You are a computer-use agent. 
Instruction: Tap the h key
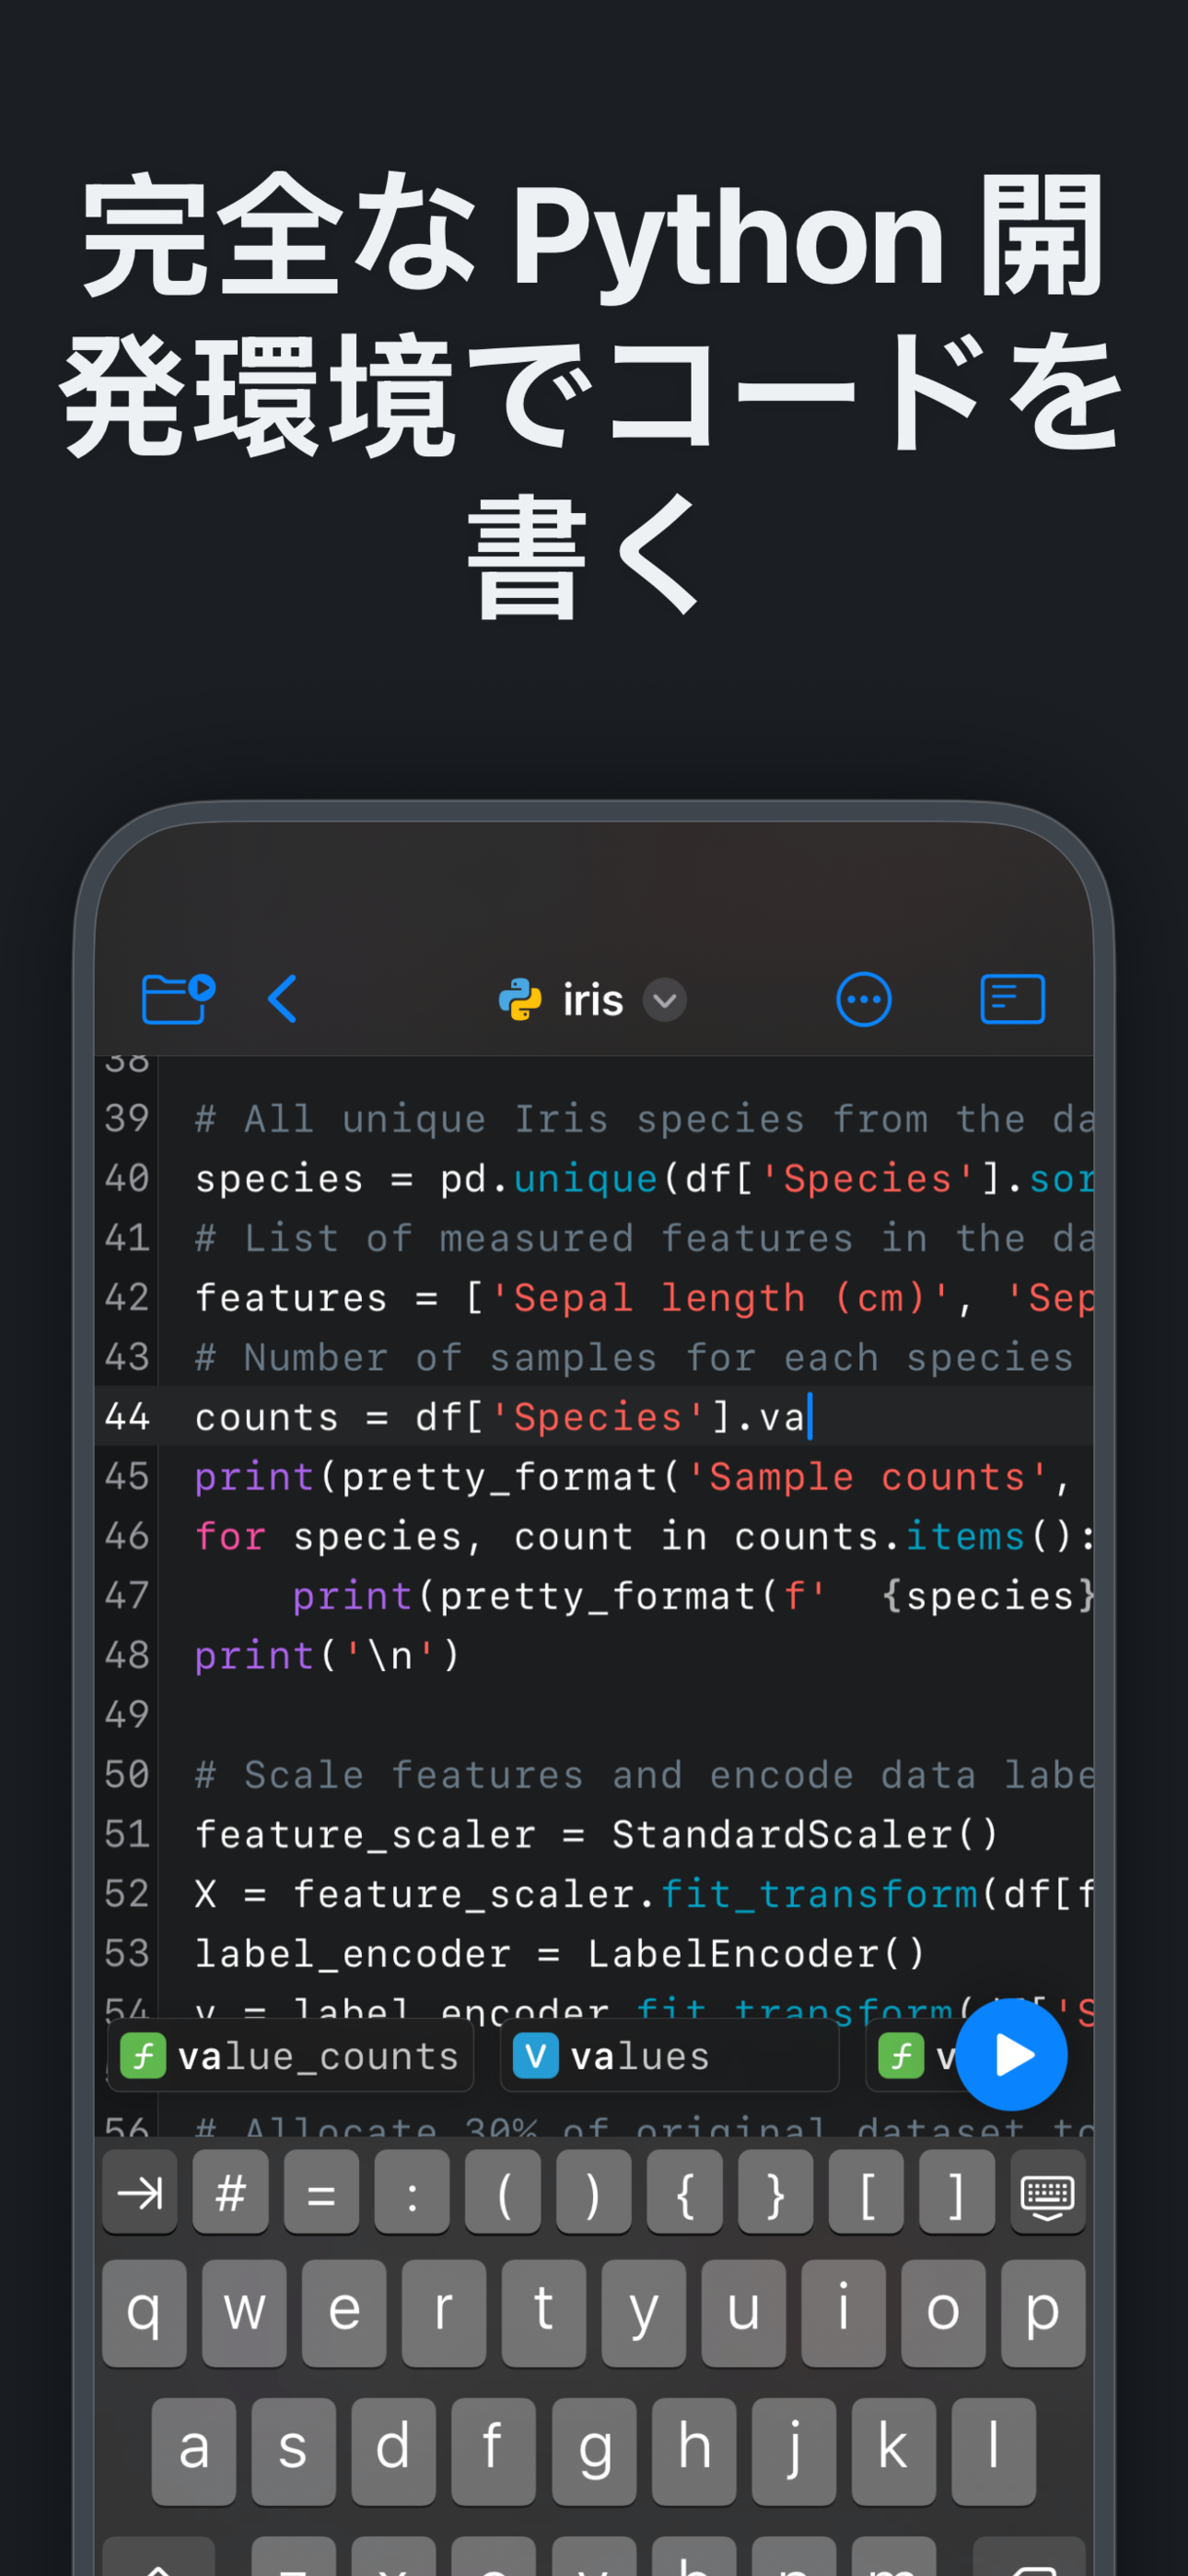click(x=694, y=2451)
